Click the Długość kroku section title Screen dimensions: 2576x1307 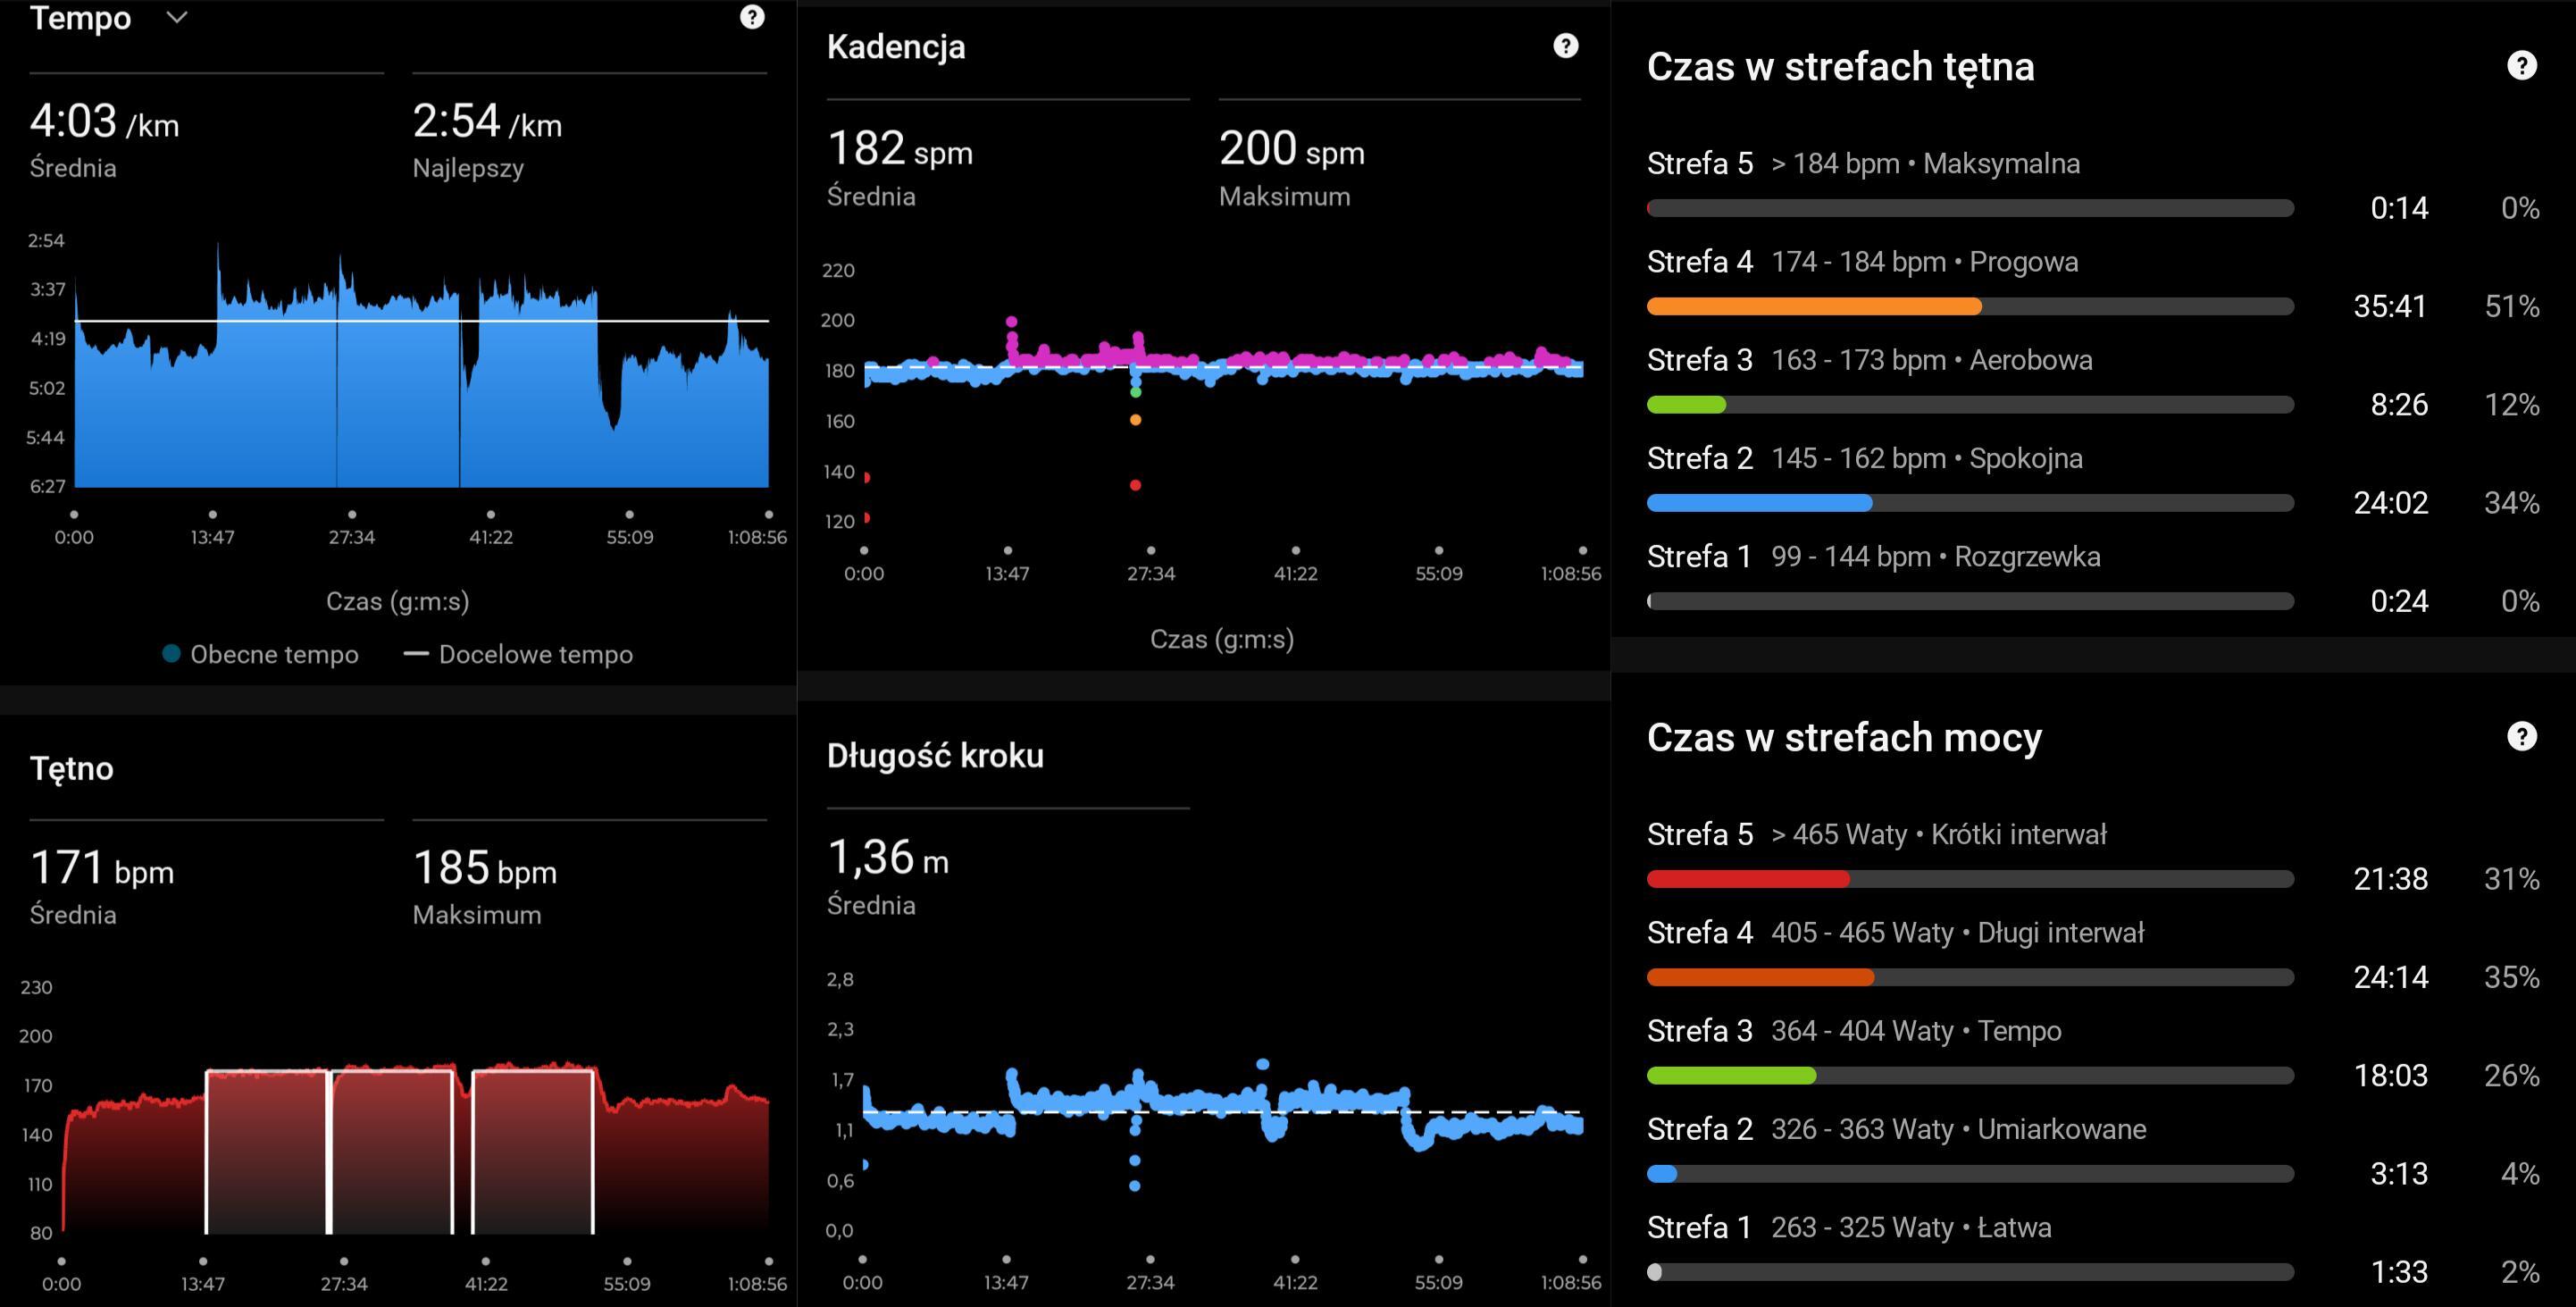pos(934,756)
